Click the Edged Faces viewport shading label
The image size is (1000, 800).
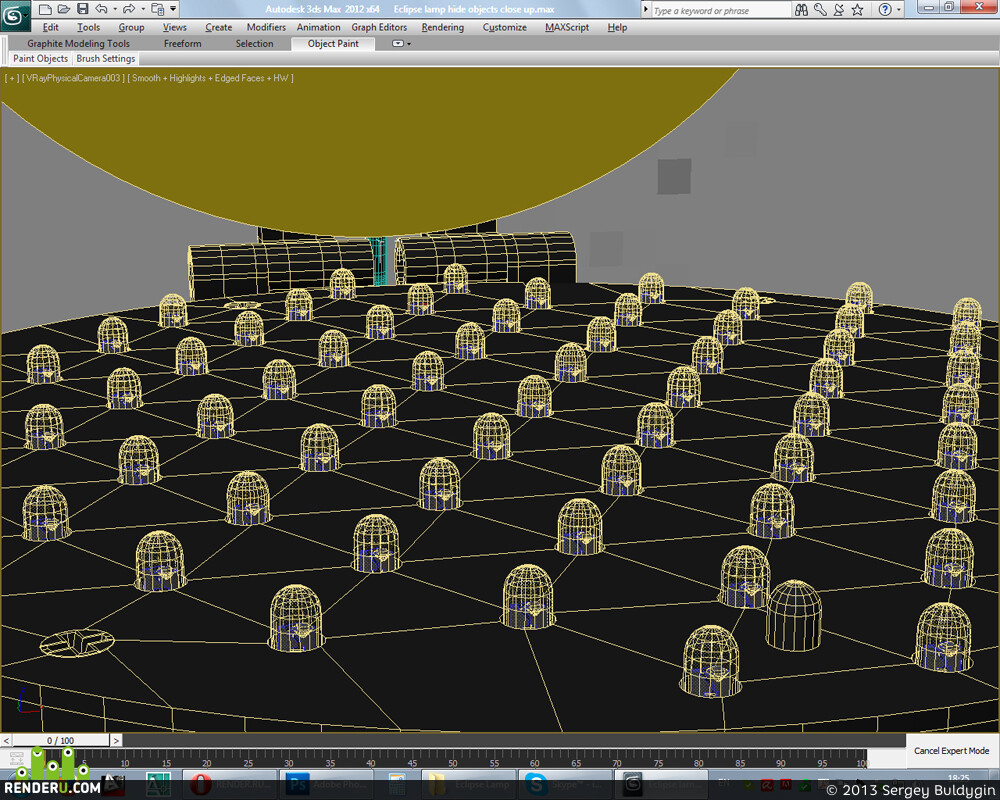coord(239,78)
